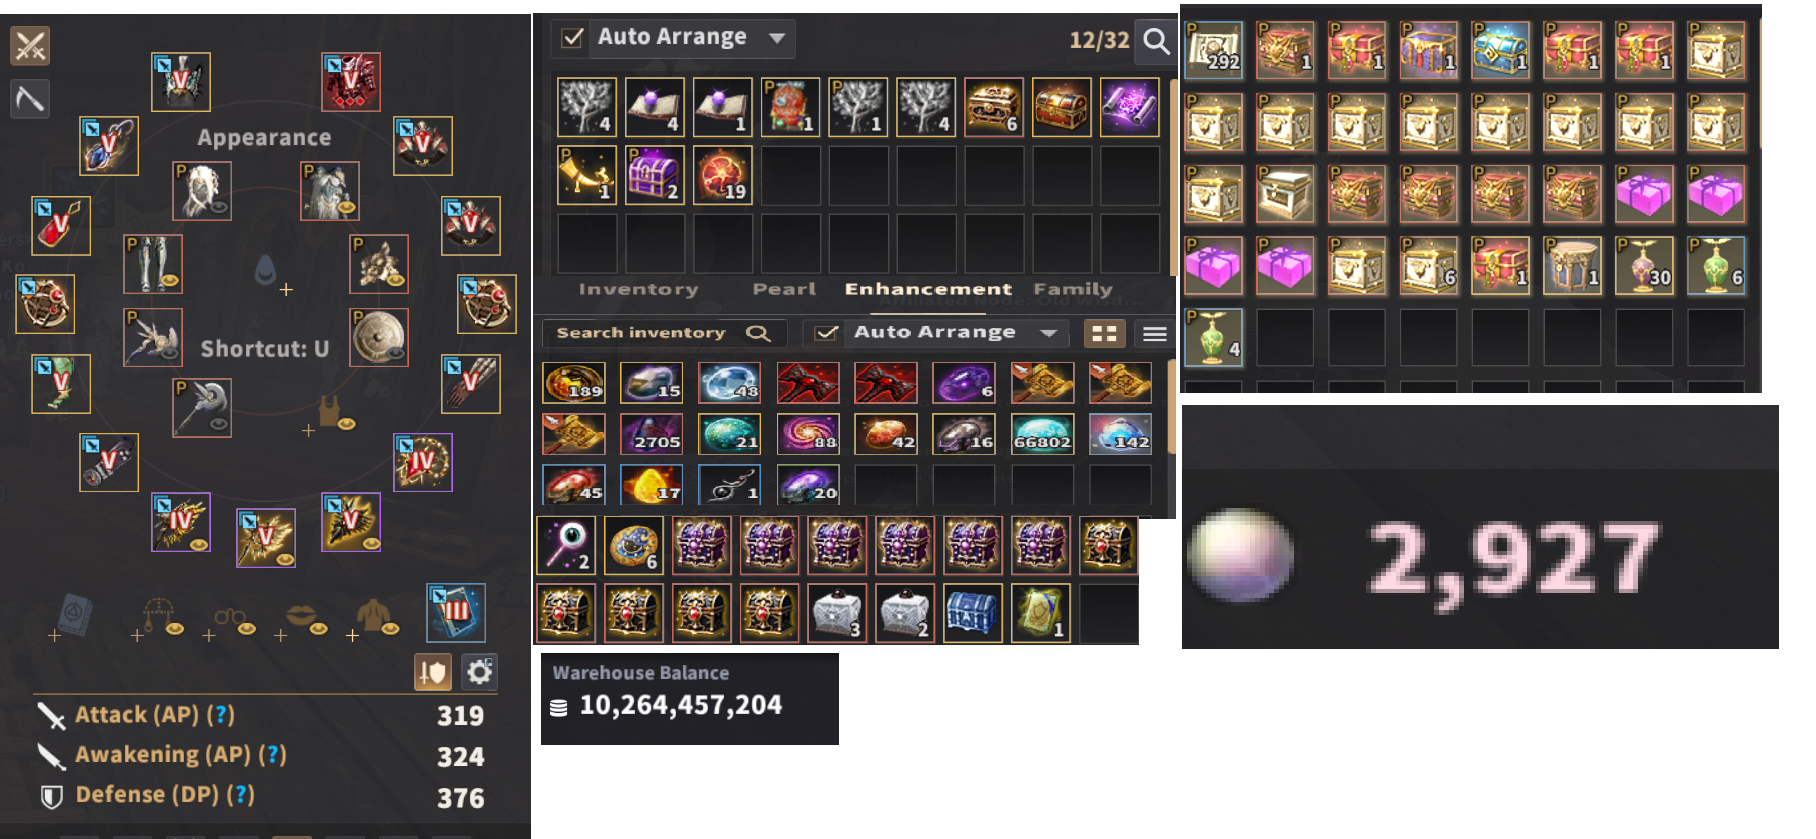This screenshot has height=839, width=1816.
Task: Switch inventory to grid view icon
Action: coord(1104,333)
